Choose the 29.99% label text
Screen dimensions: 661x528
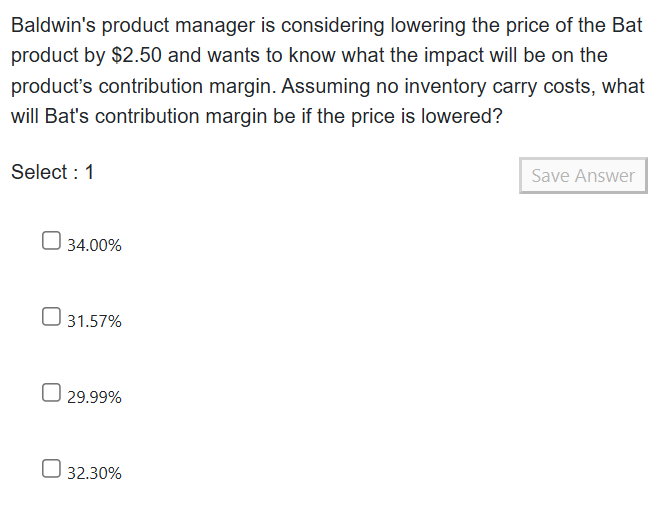(x=94, y=397)
